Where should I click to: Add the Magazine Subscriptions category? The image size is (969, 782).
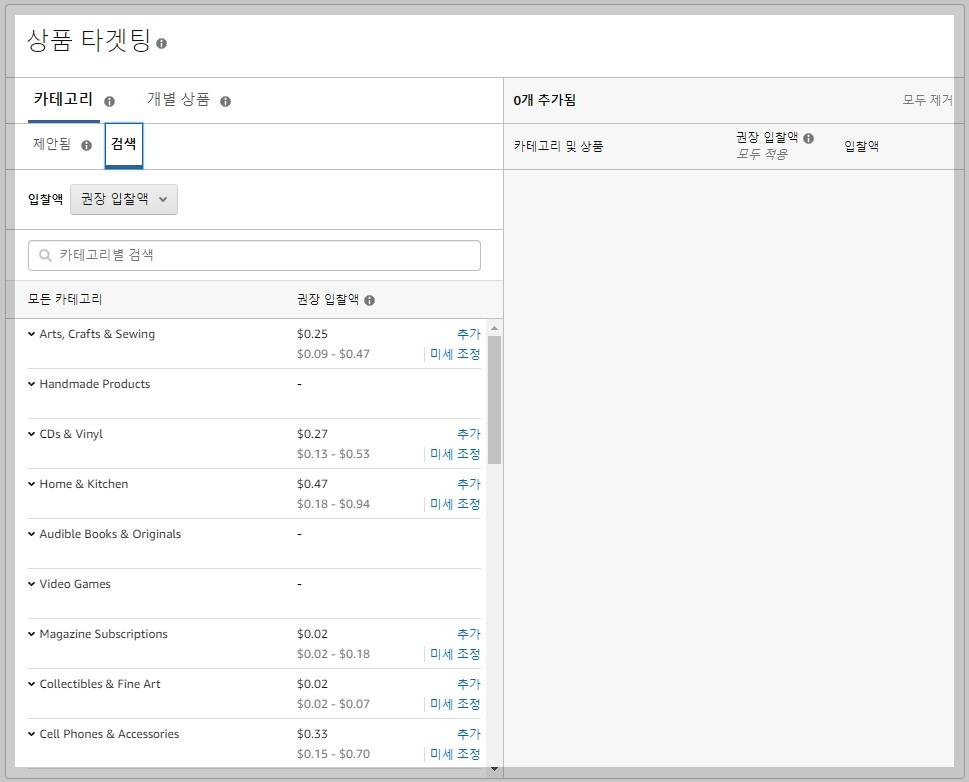point(468,634)
